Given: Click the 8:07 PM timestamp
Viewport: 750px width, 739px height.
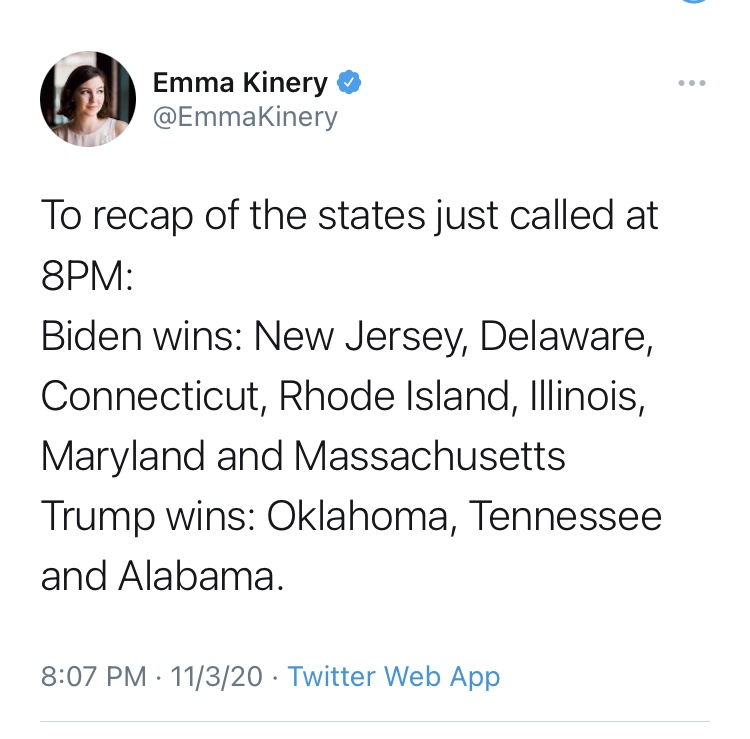Looking at the screenshot, I should tap(94, 676).
